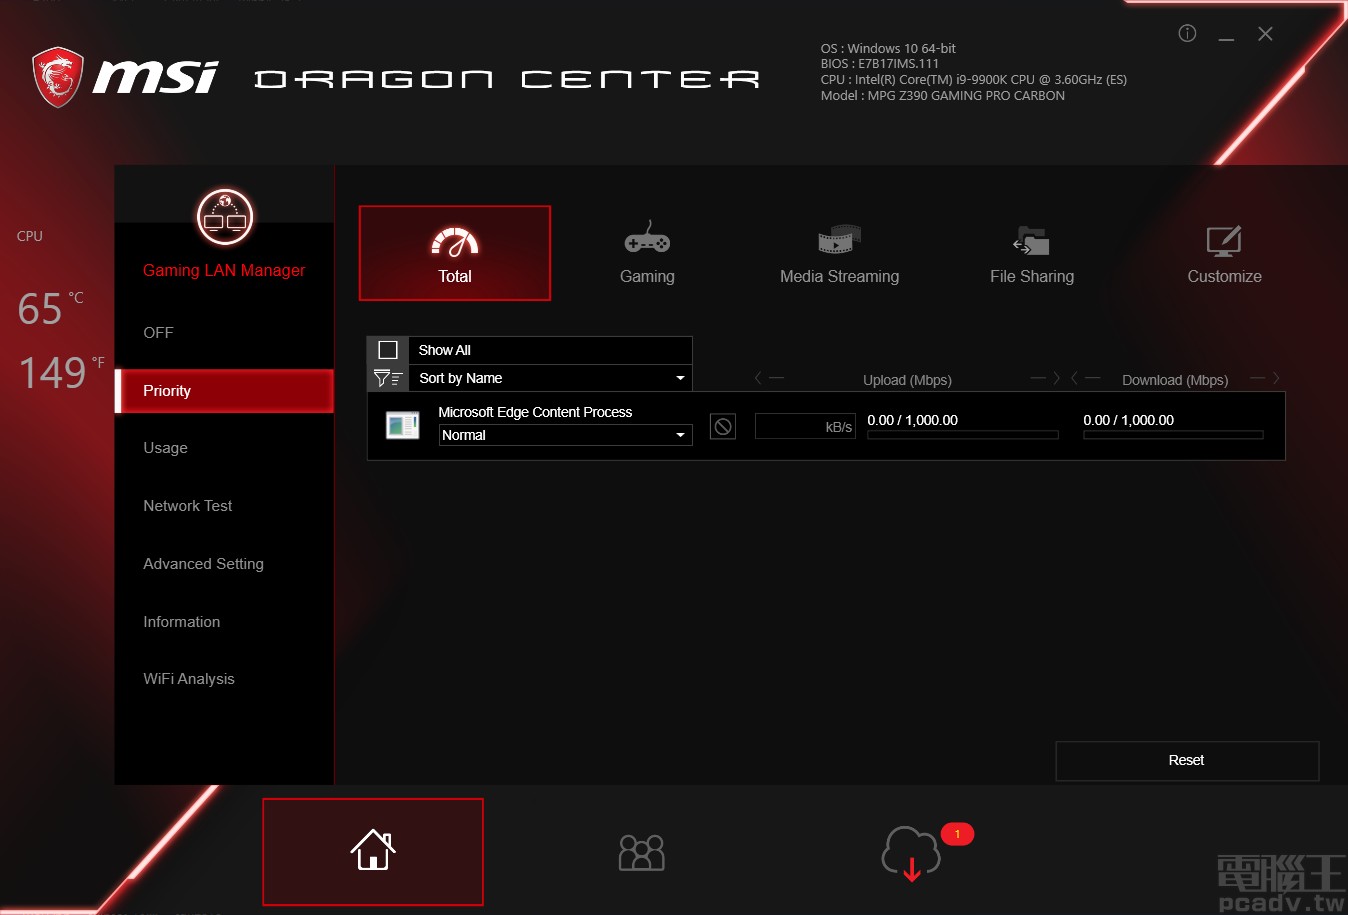Open the WiFi Analysis section

(x=188, y=678)
